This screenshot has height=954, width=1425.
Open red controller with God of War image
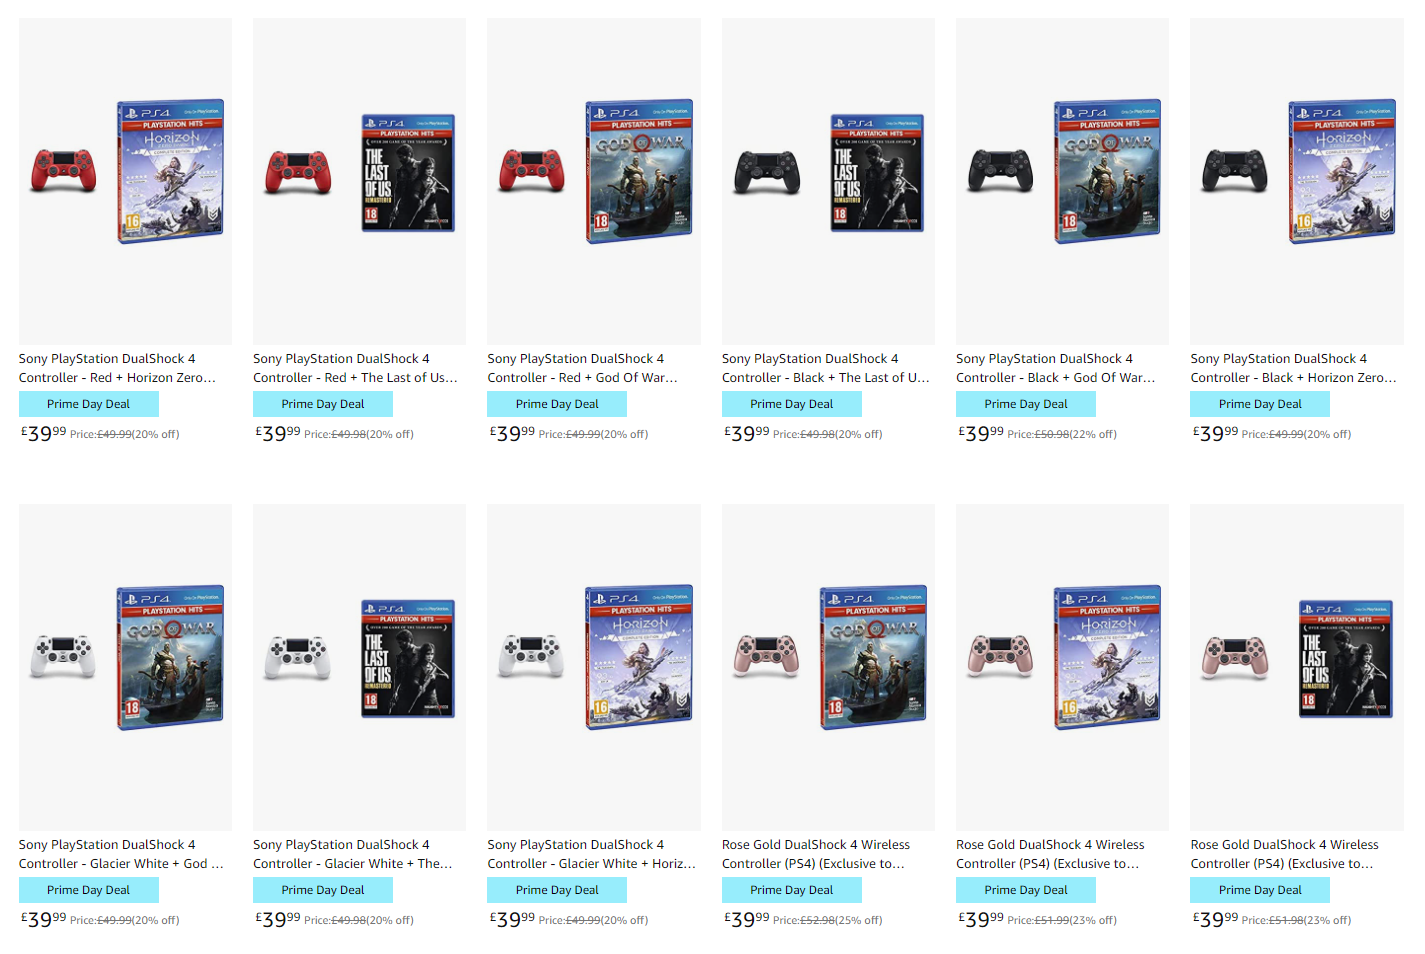594,181
